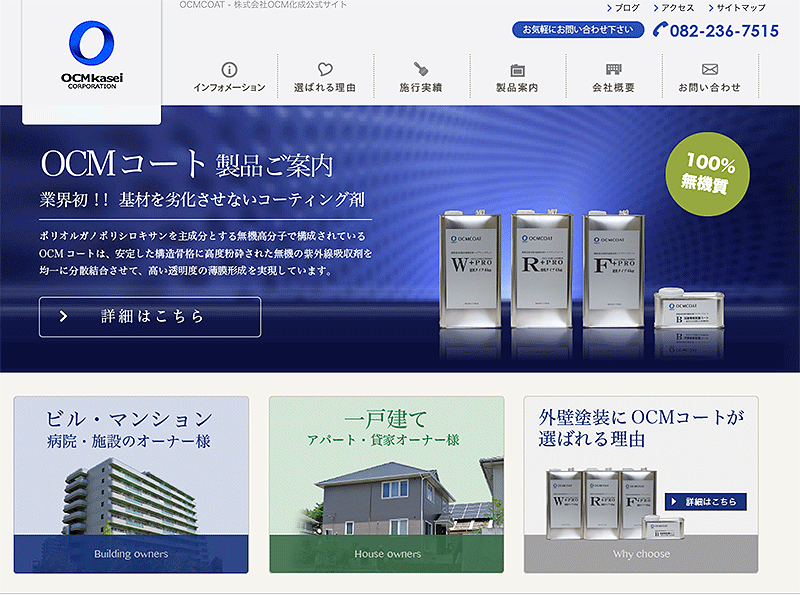Viewport: 800px width, 595px height.
Task: Click the product box icon above 製品案内
Action: tap(517, 70)
